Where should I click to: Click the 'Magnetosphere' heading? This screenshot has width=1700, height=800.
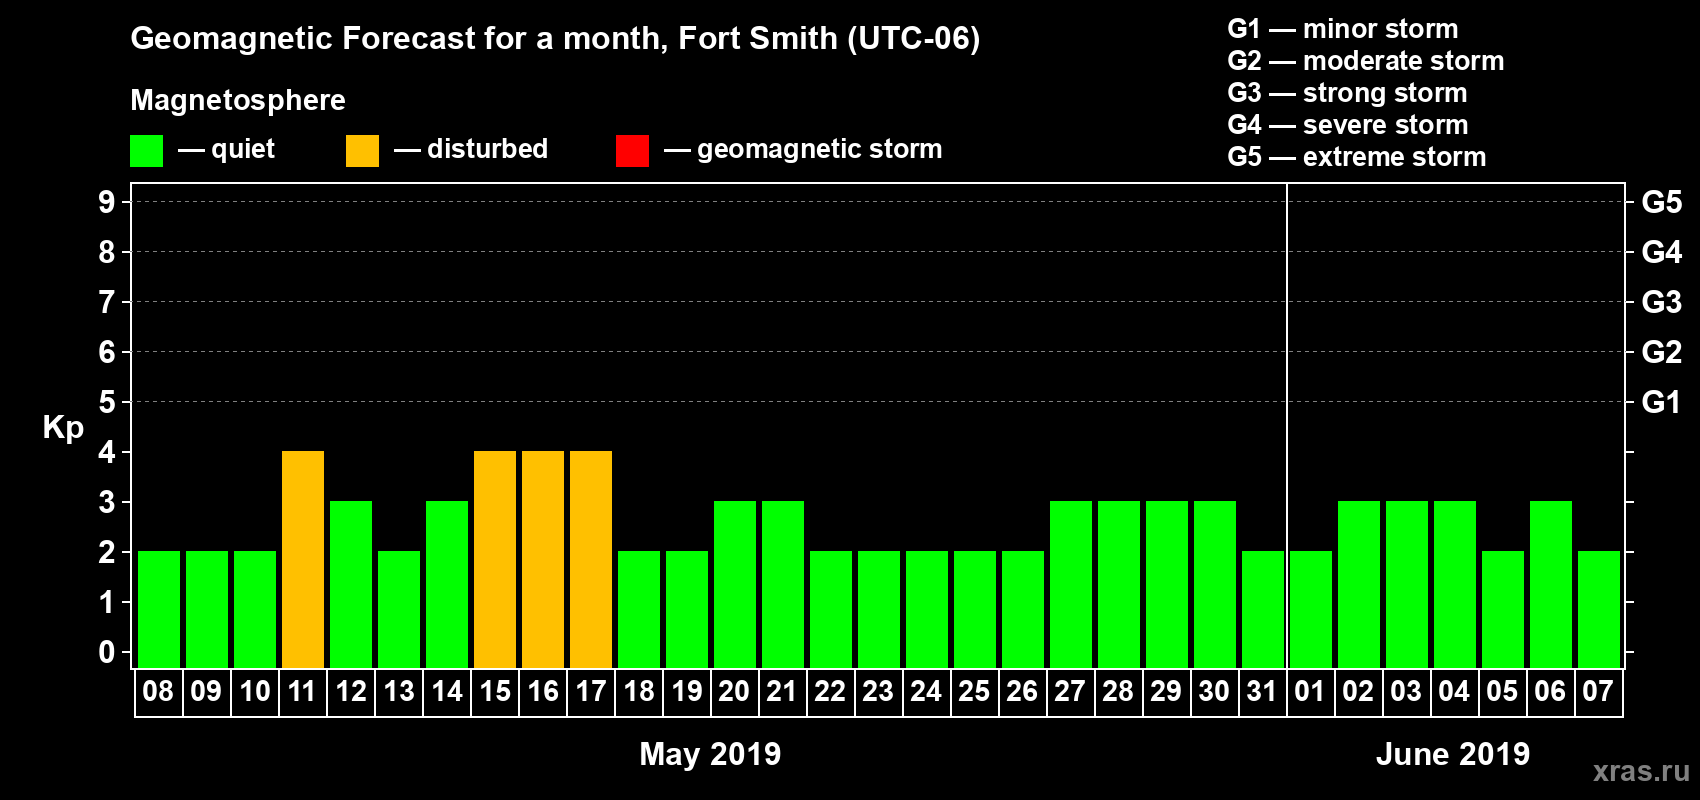[238, 100]
